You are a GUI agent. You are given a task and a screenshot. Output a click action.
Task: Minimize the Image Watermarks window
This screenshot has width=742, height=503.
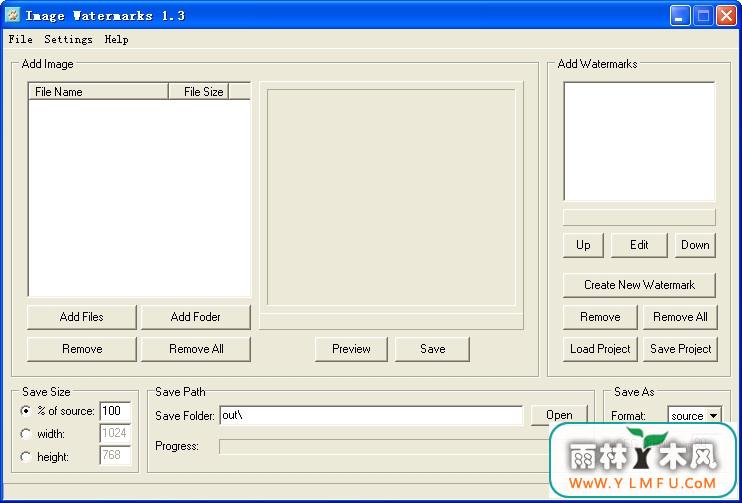[x=680, y=16]
